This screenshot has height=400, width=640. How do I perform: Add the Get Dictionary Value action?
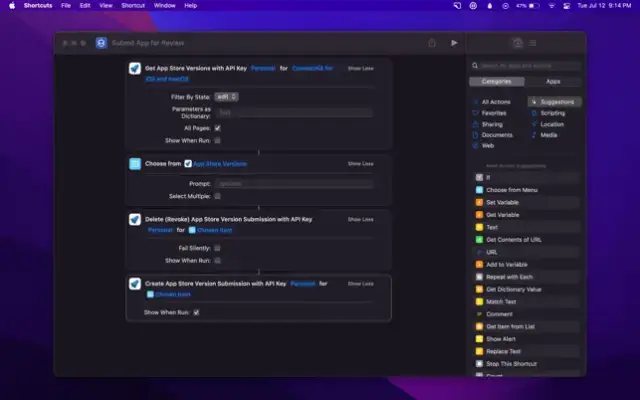(527, 289)
